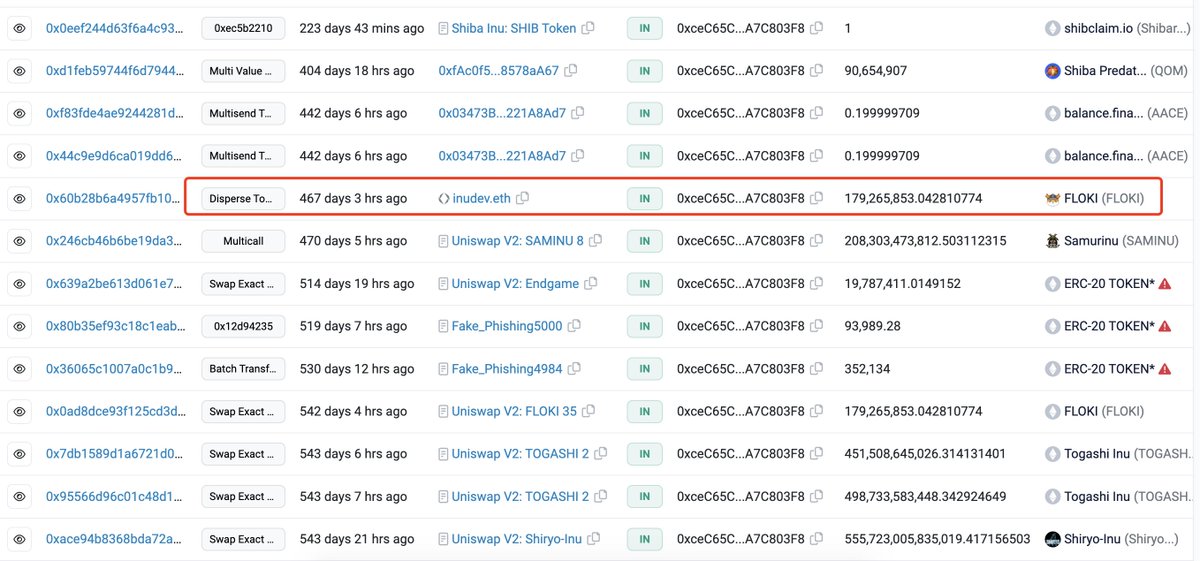Screen dimensions: 1200x561
Task: Preview transaction 0xace94b8368bda72a via eye icon
Action: [x=19, y=539]
